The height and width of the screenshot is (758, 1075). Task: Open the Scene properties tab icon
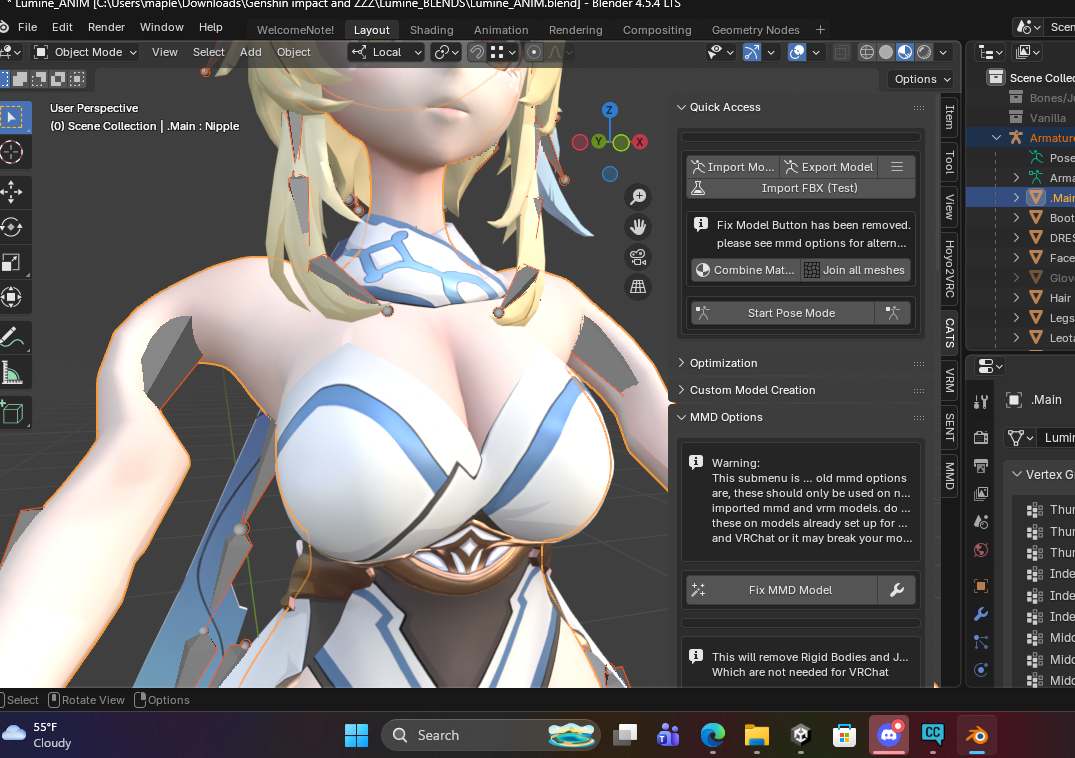click(981, 522)
